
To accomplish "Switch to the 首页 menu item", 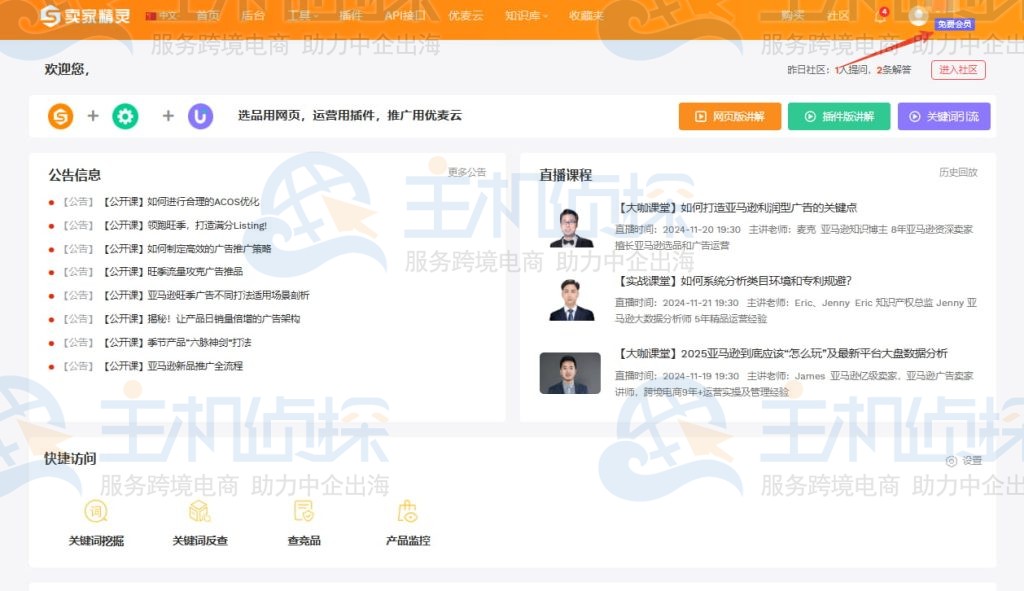I will [x=208, y=15].
